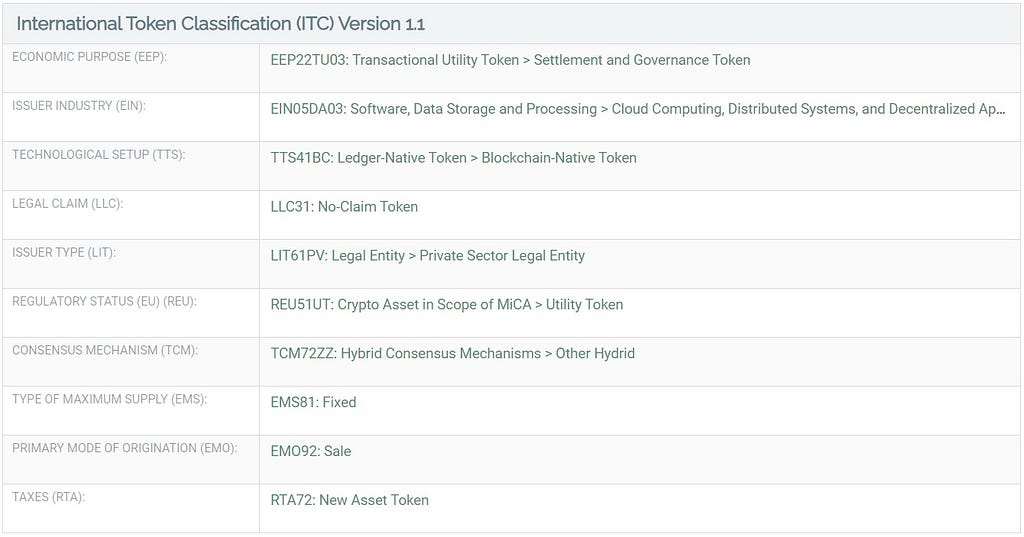Select the ECONOMIC PURPOSE (EEP) label

coord(89,57)
